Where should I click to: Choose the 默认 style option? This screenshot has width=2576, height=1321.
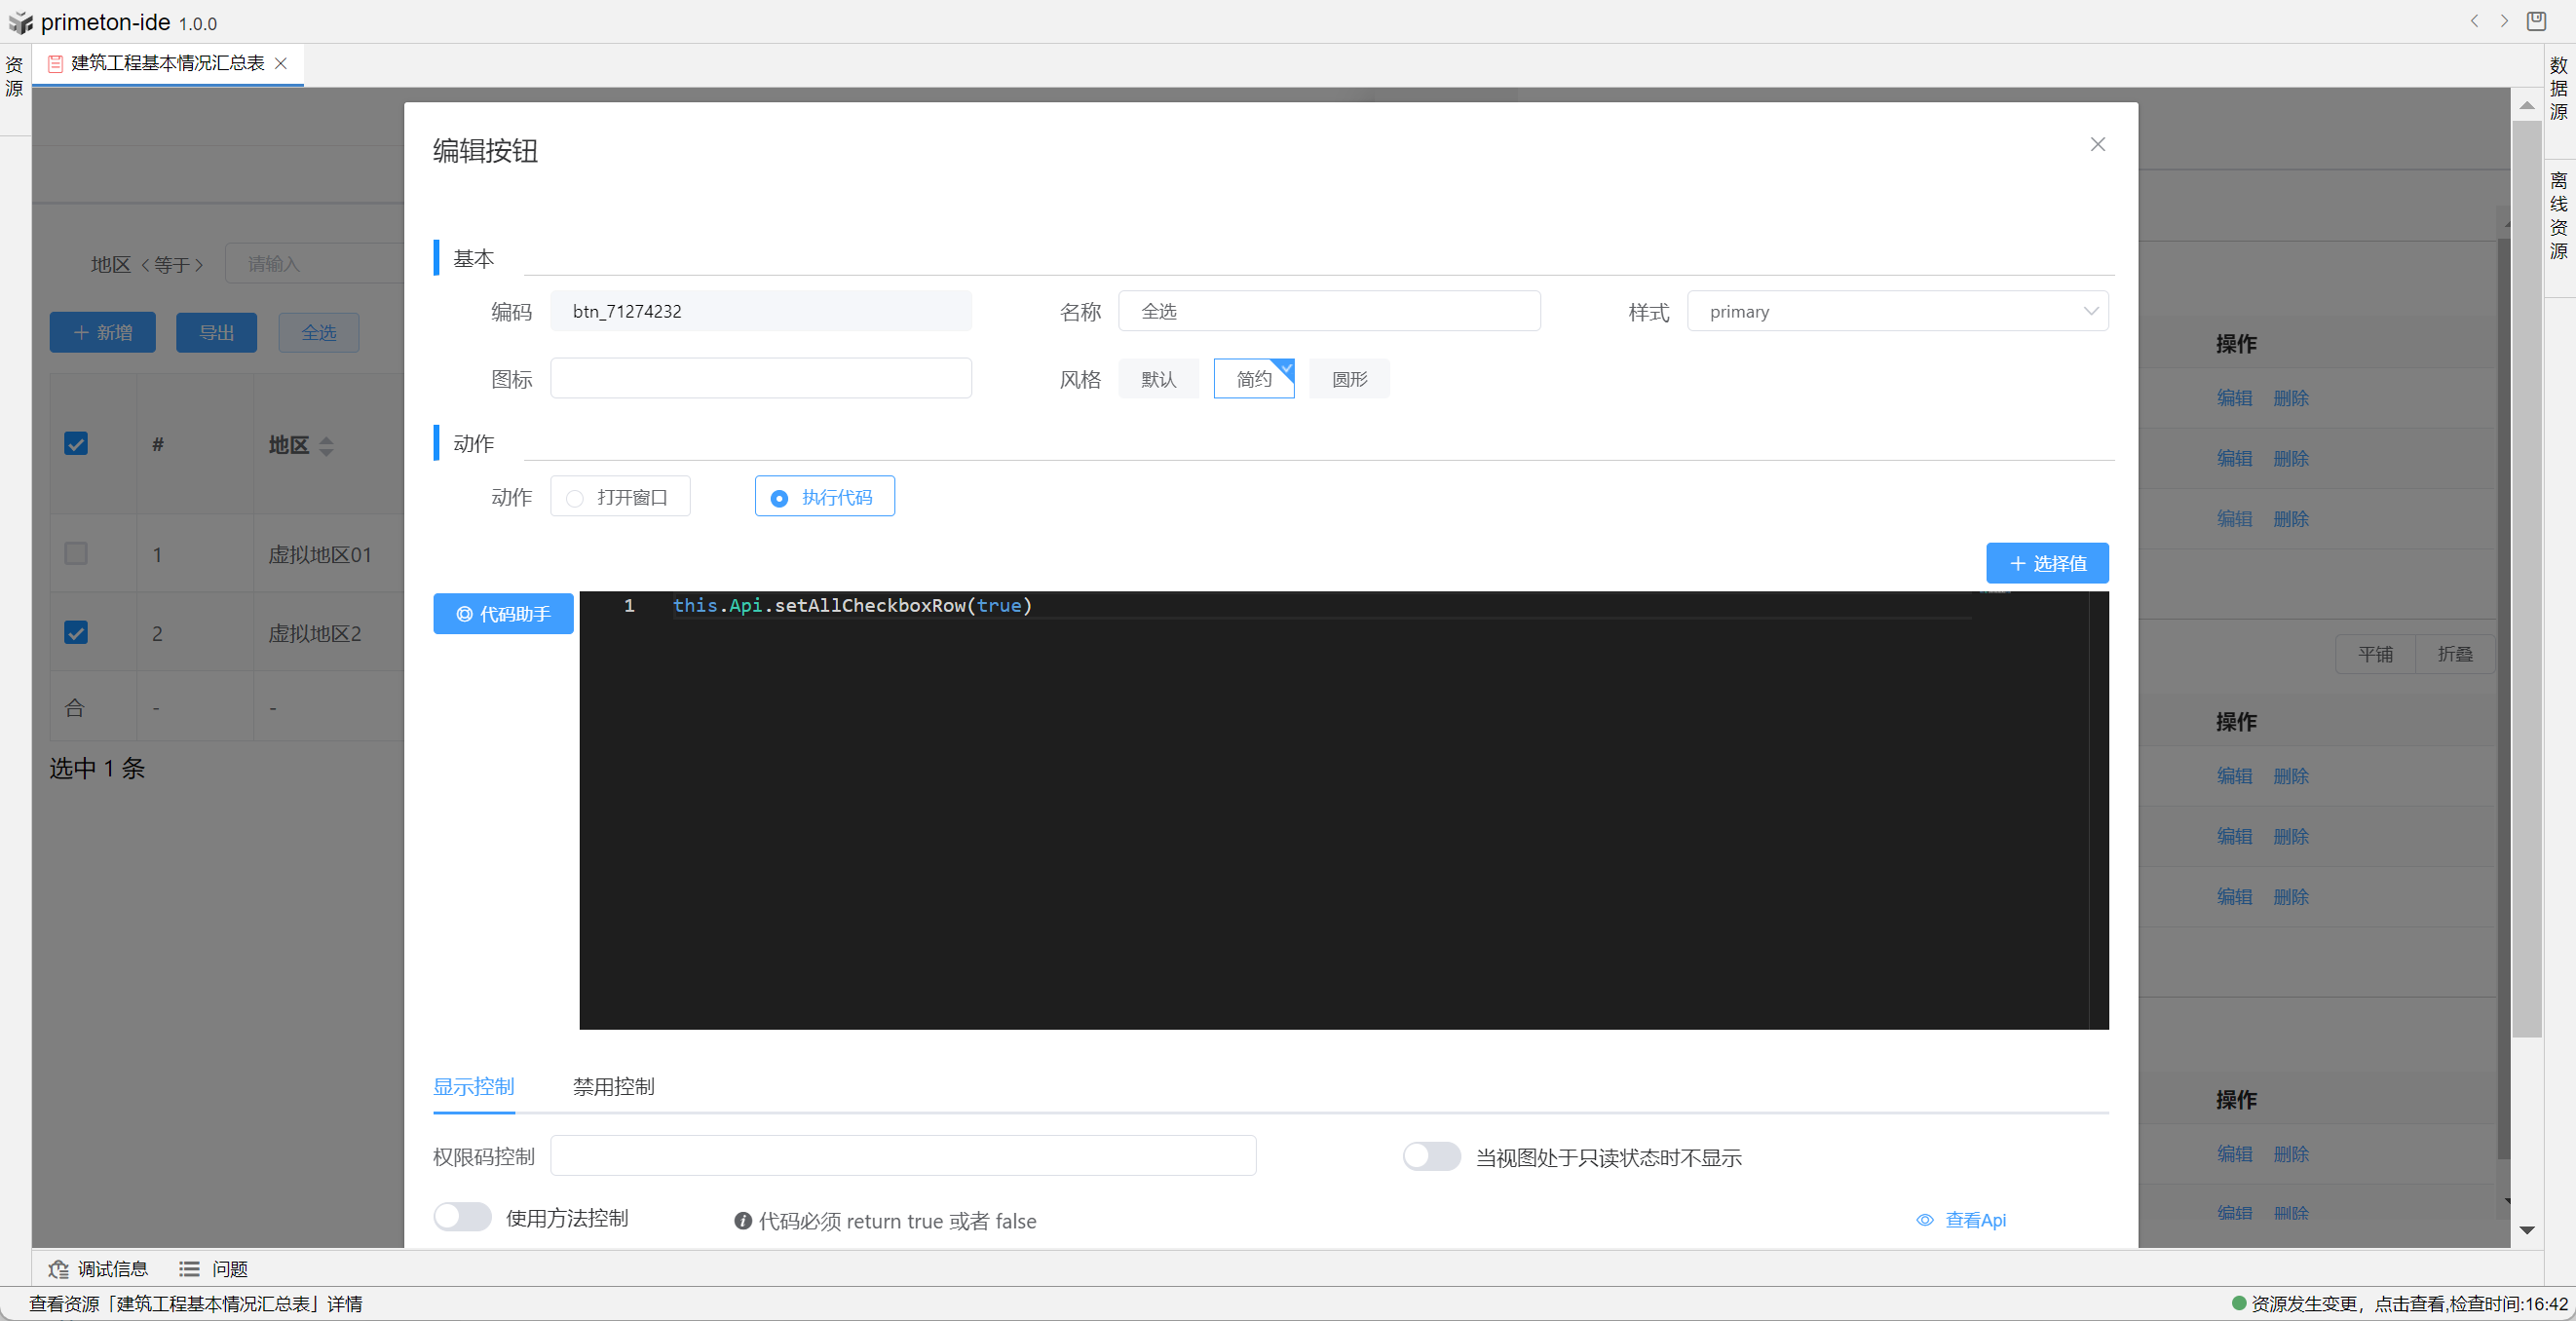pos(1158,379)
